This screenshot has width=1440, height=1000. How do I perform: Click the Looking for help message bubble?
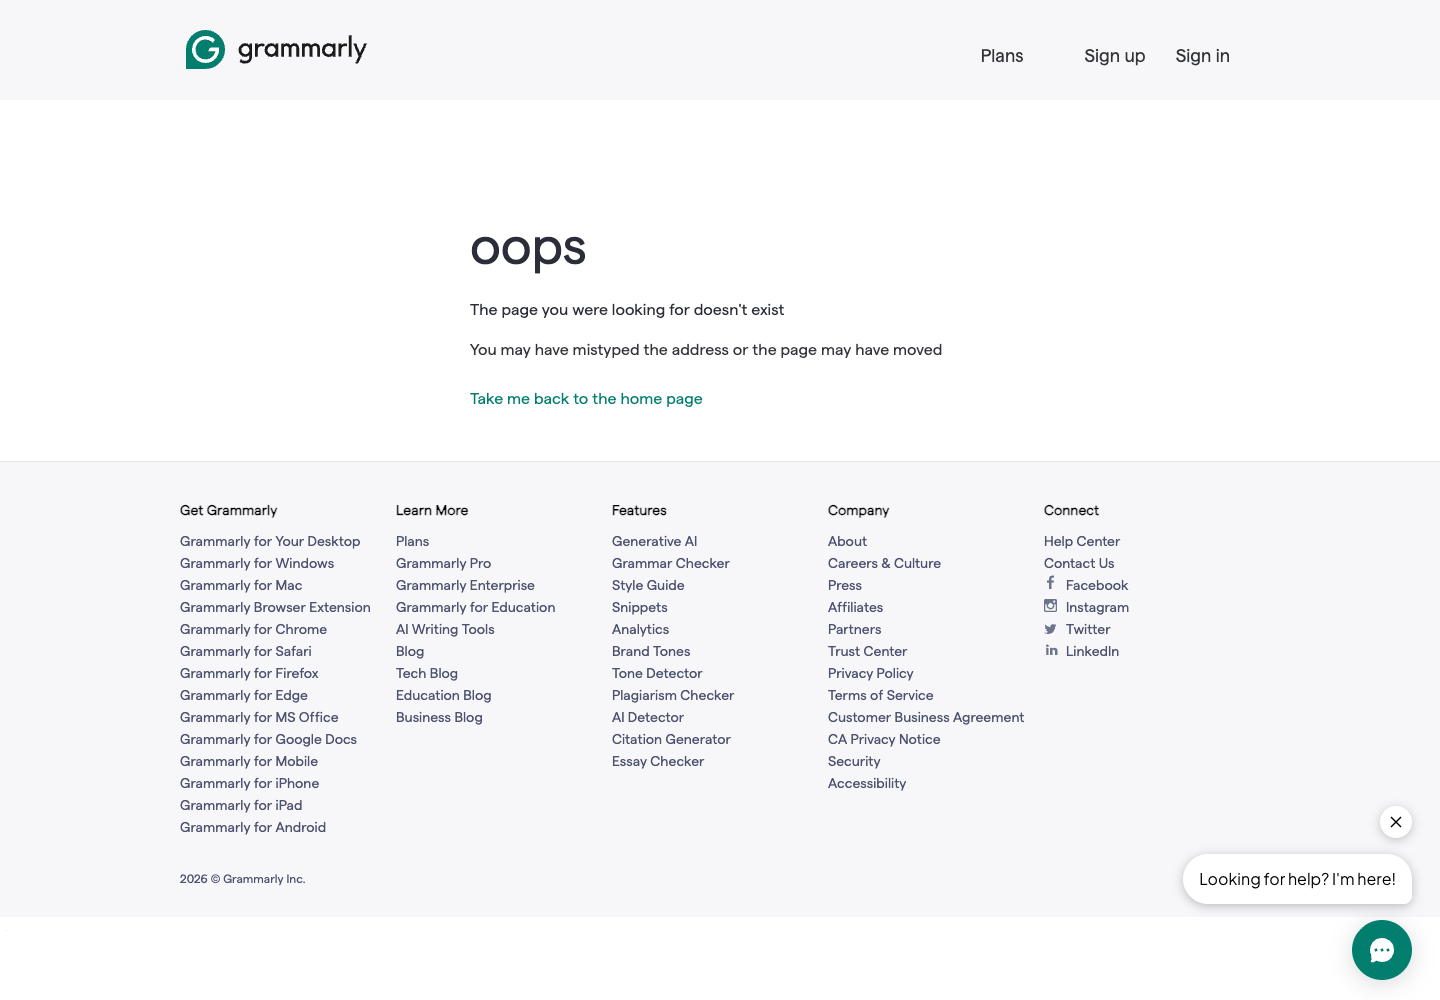pos(1297,879)
